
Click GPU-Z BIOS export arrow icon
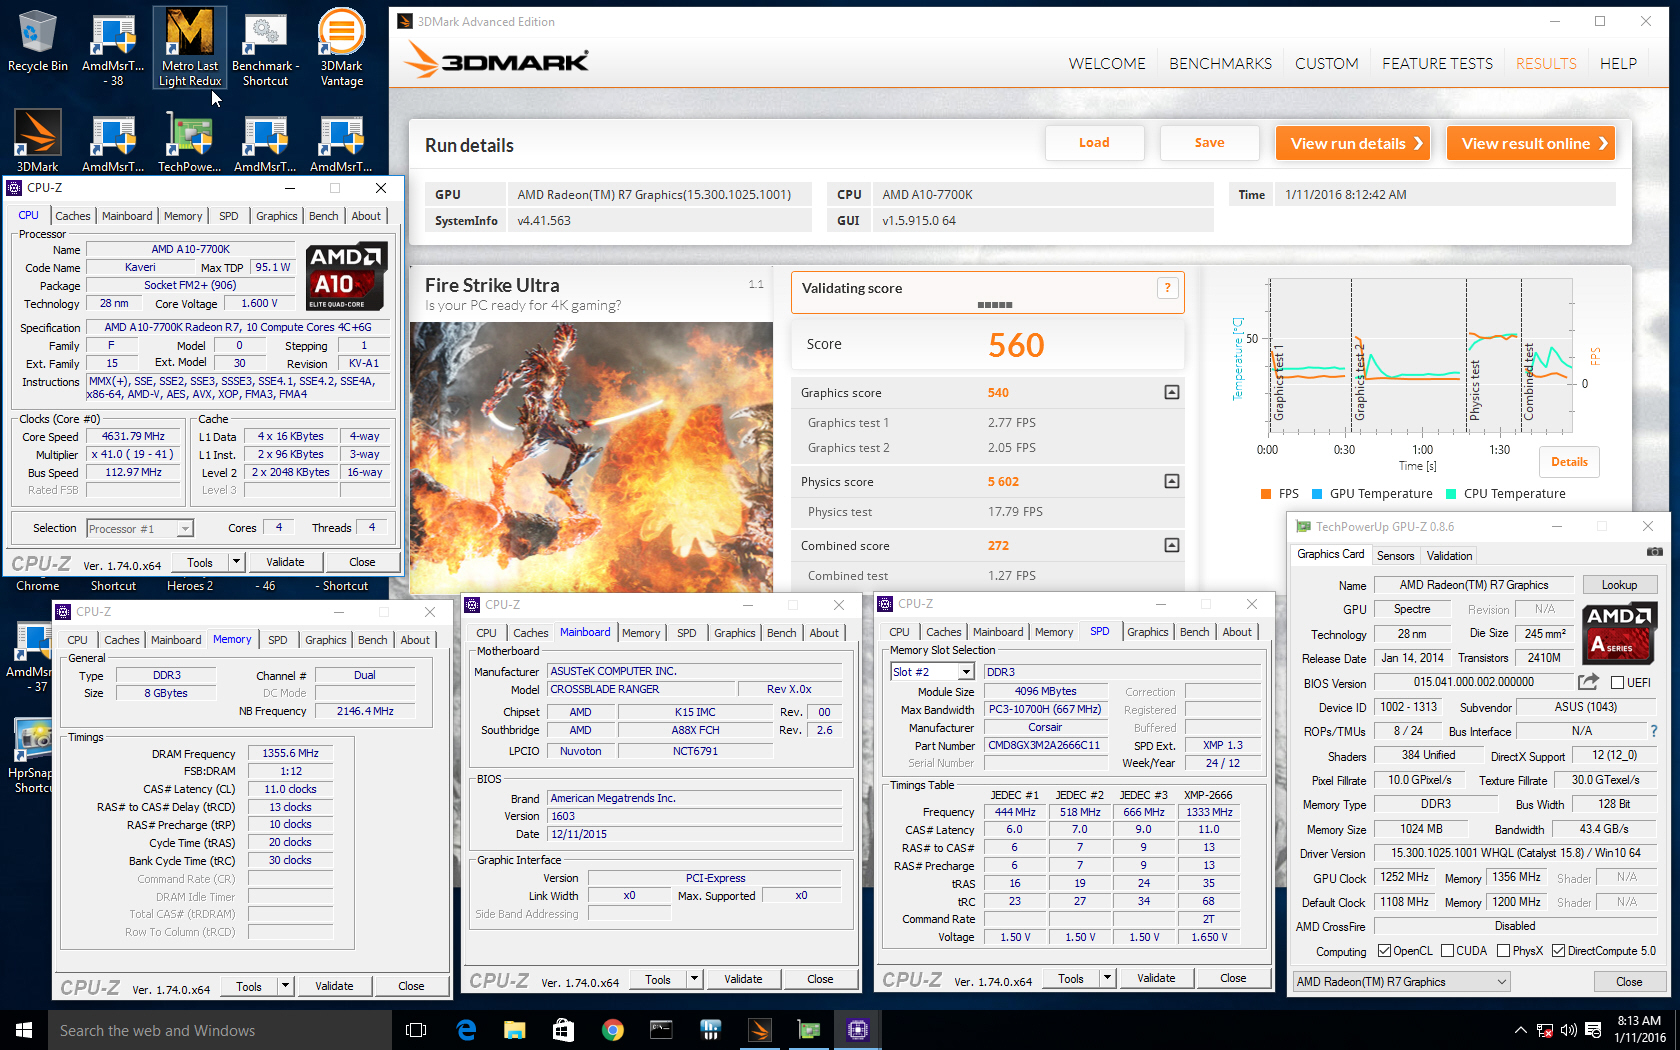pyautogui.click(x=1588, y=682)
